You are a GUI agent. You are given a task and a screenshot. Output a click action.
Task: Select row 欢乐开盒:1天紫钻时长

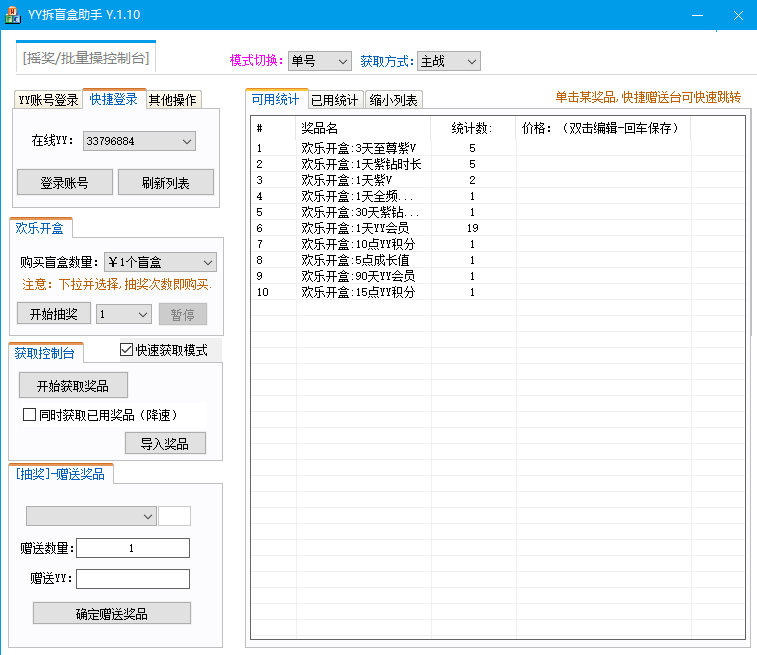tap(497, 164)
